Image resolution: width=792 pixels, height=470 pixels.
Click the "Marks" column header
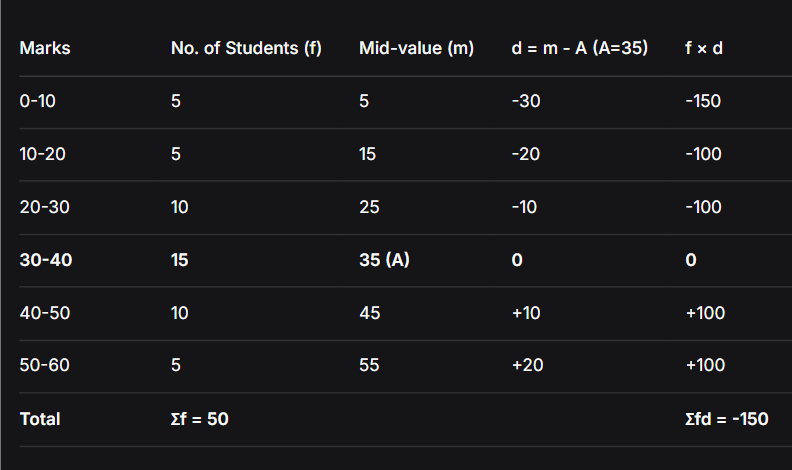click(x=45, y=49)
